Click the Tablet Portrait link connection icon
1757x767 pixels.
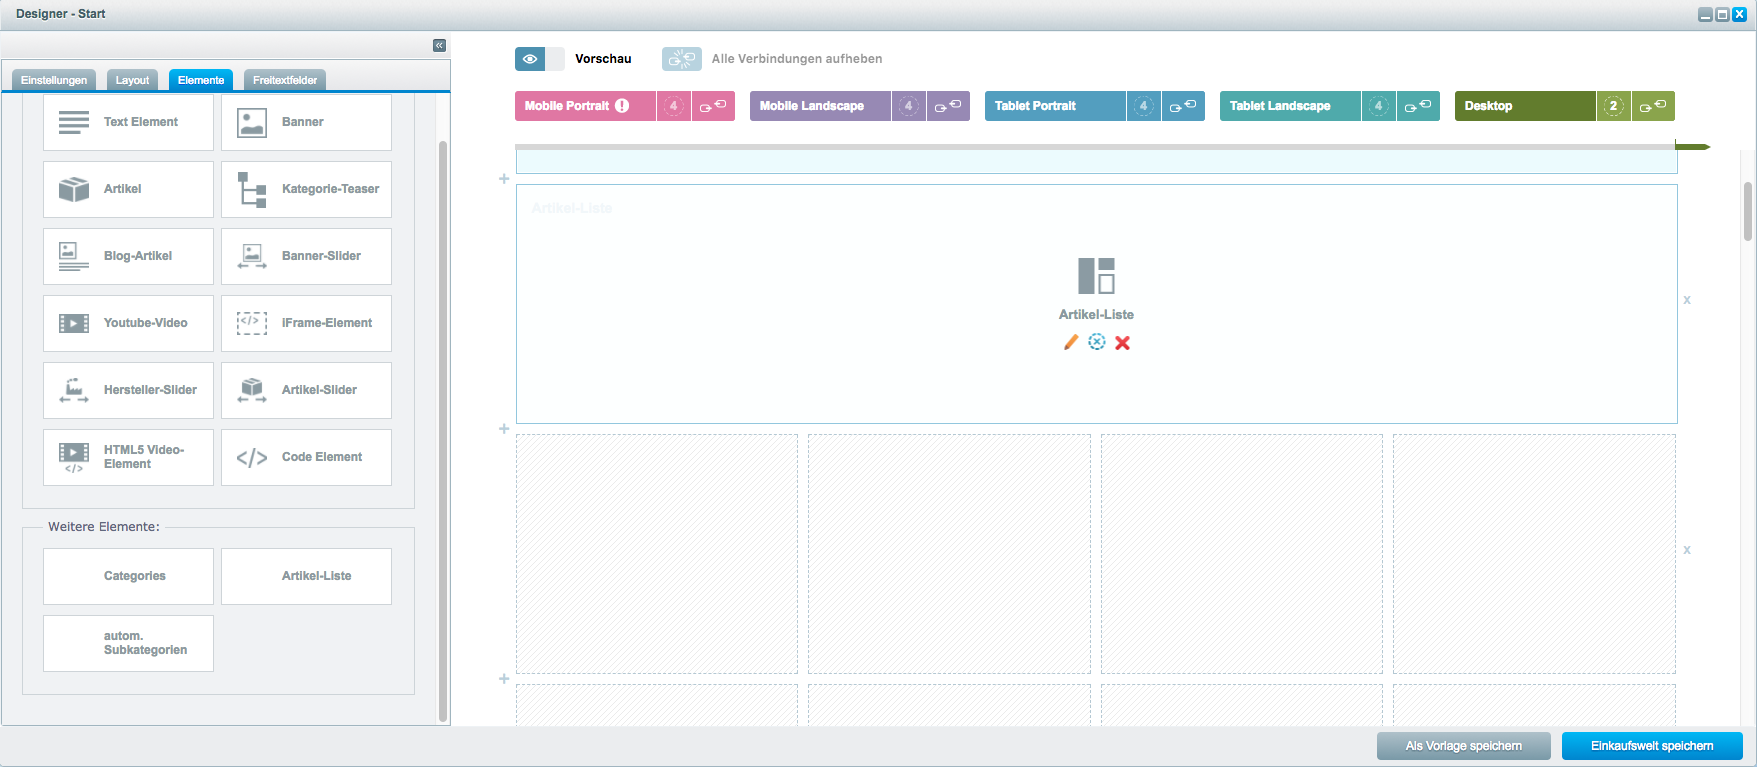[1183, 106]
